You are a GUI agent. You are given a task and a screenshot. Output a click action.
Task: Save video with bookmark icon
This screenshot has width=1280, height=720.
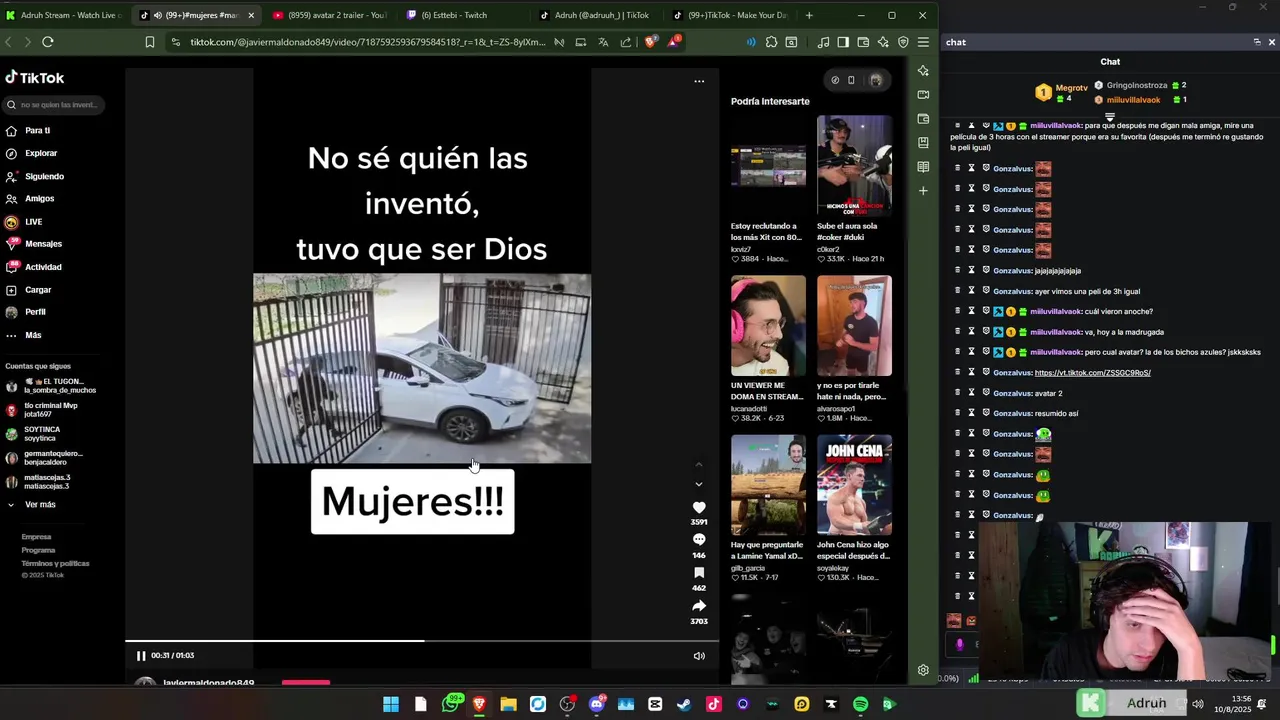[x=699, y=573]
